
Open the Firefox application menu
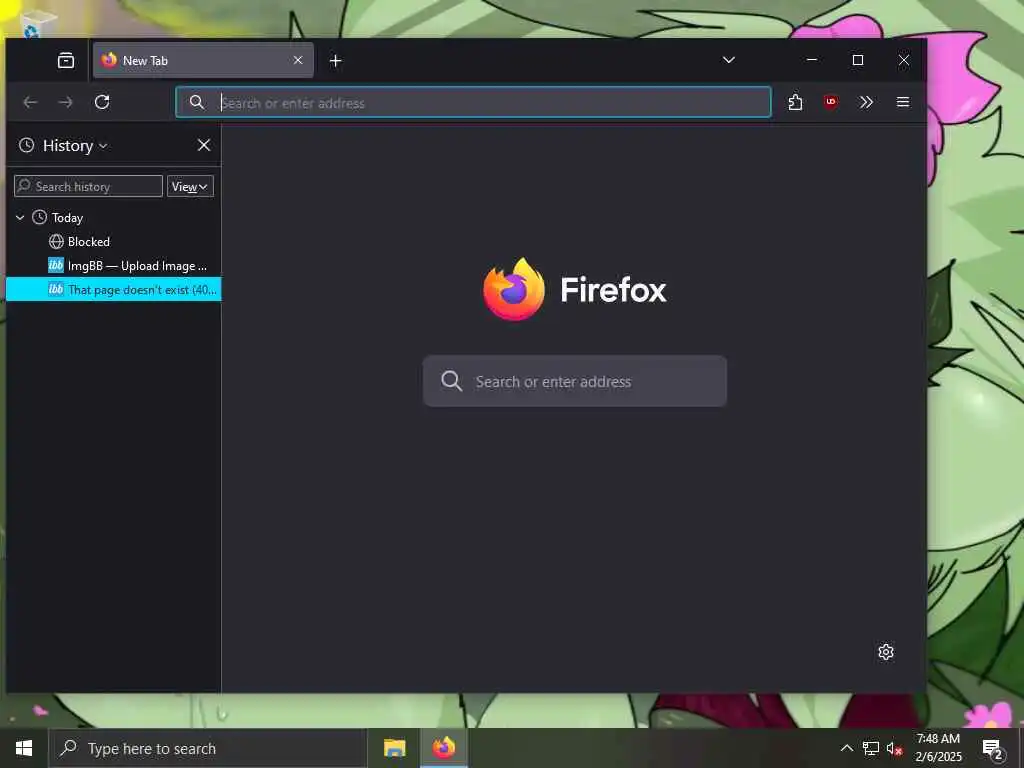point(903,102)
